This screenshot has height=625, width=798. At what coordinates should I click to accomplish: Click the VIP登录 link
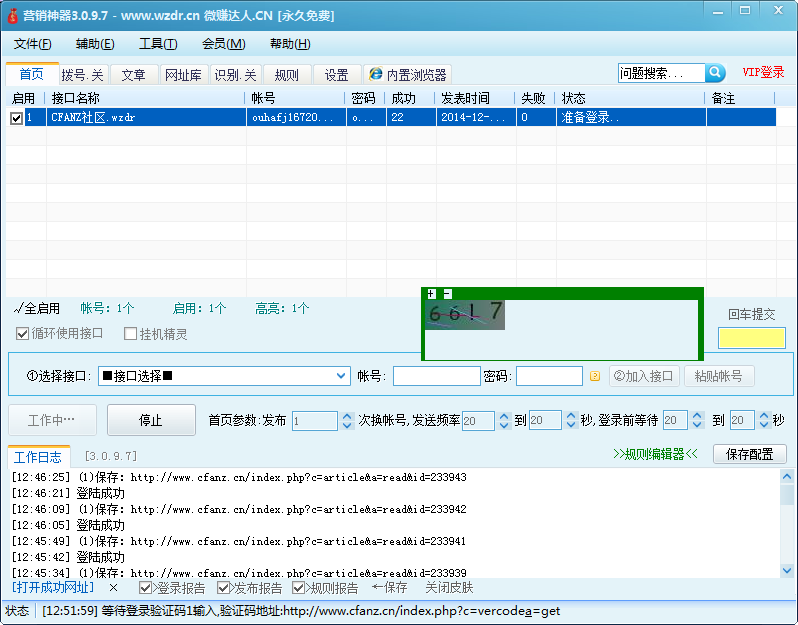pos(763,72)
